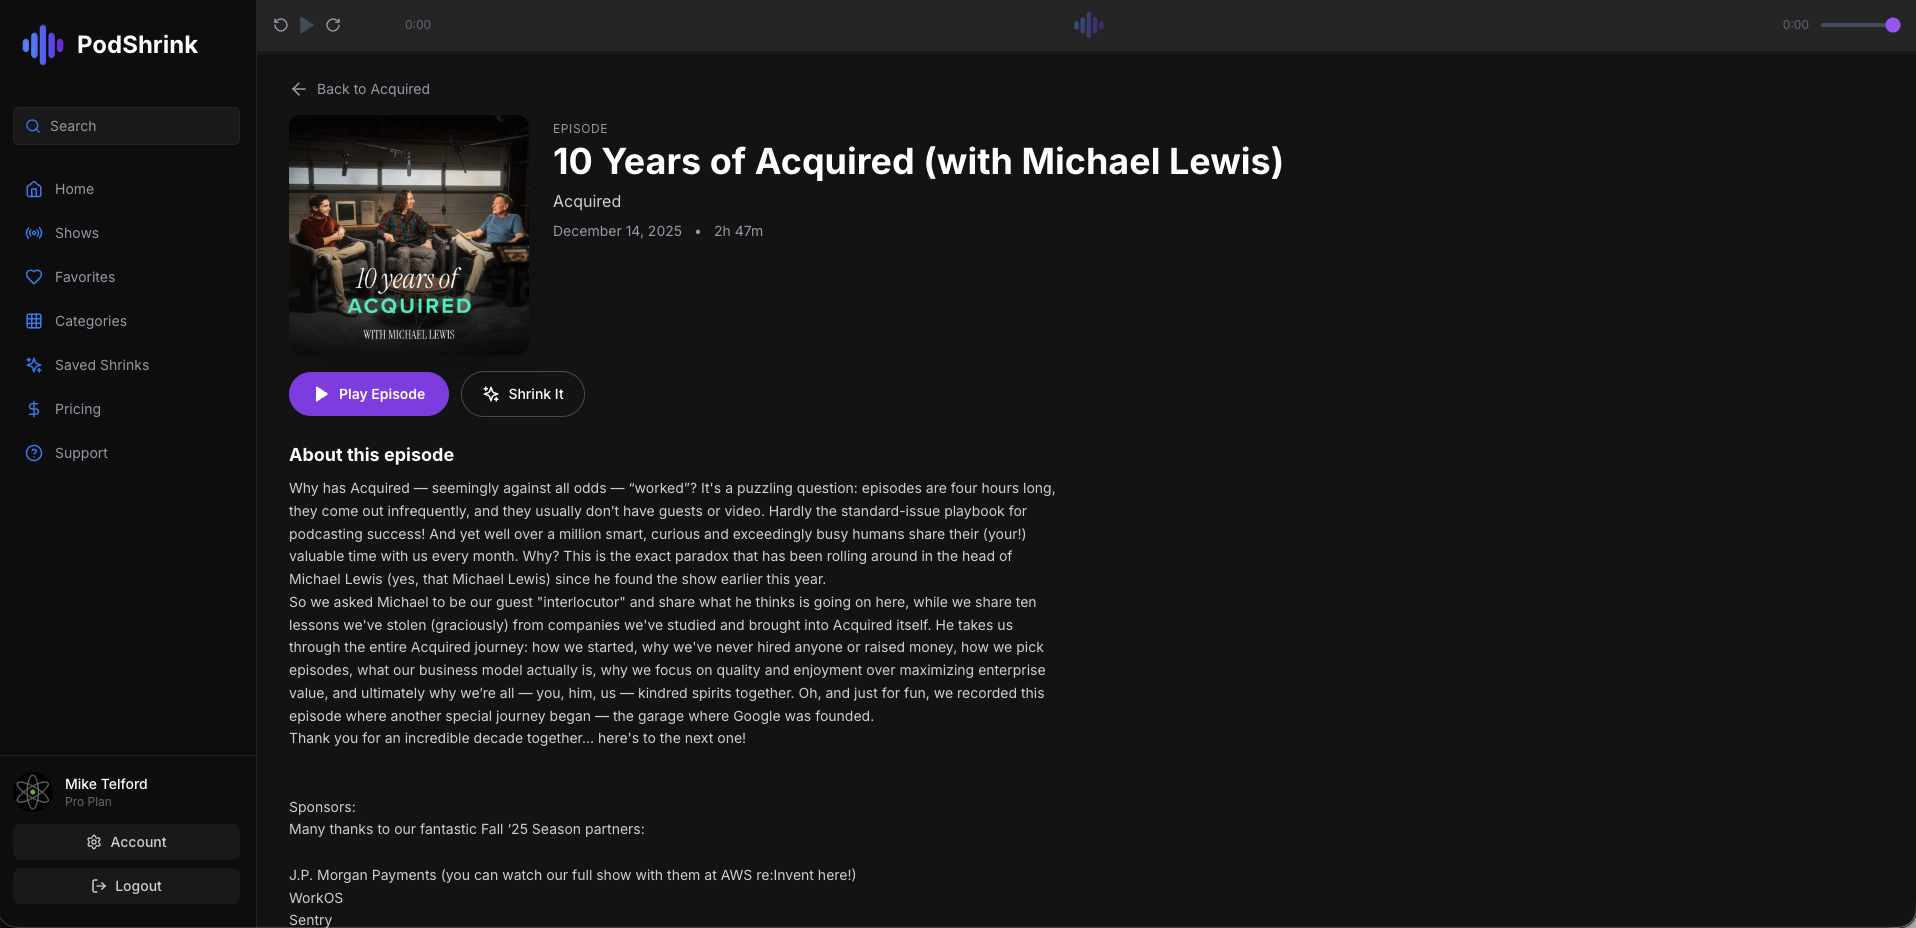Image resolution: width=1916 pixels, height=928 pixels.
Task: Open Shows via the broadcast icon
Action: [x=33, y=233]
